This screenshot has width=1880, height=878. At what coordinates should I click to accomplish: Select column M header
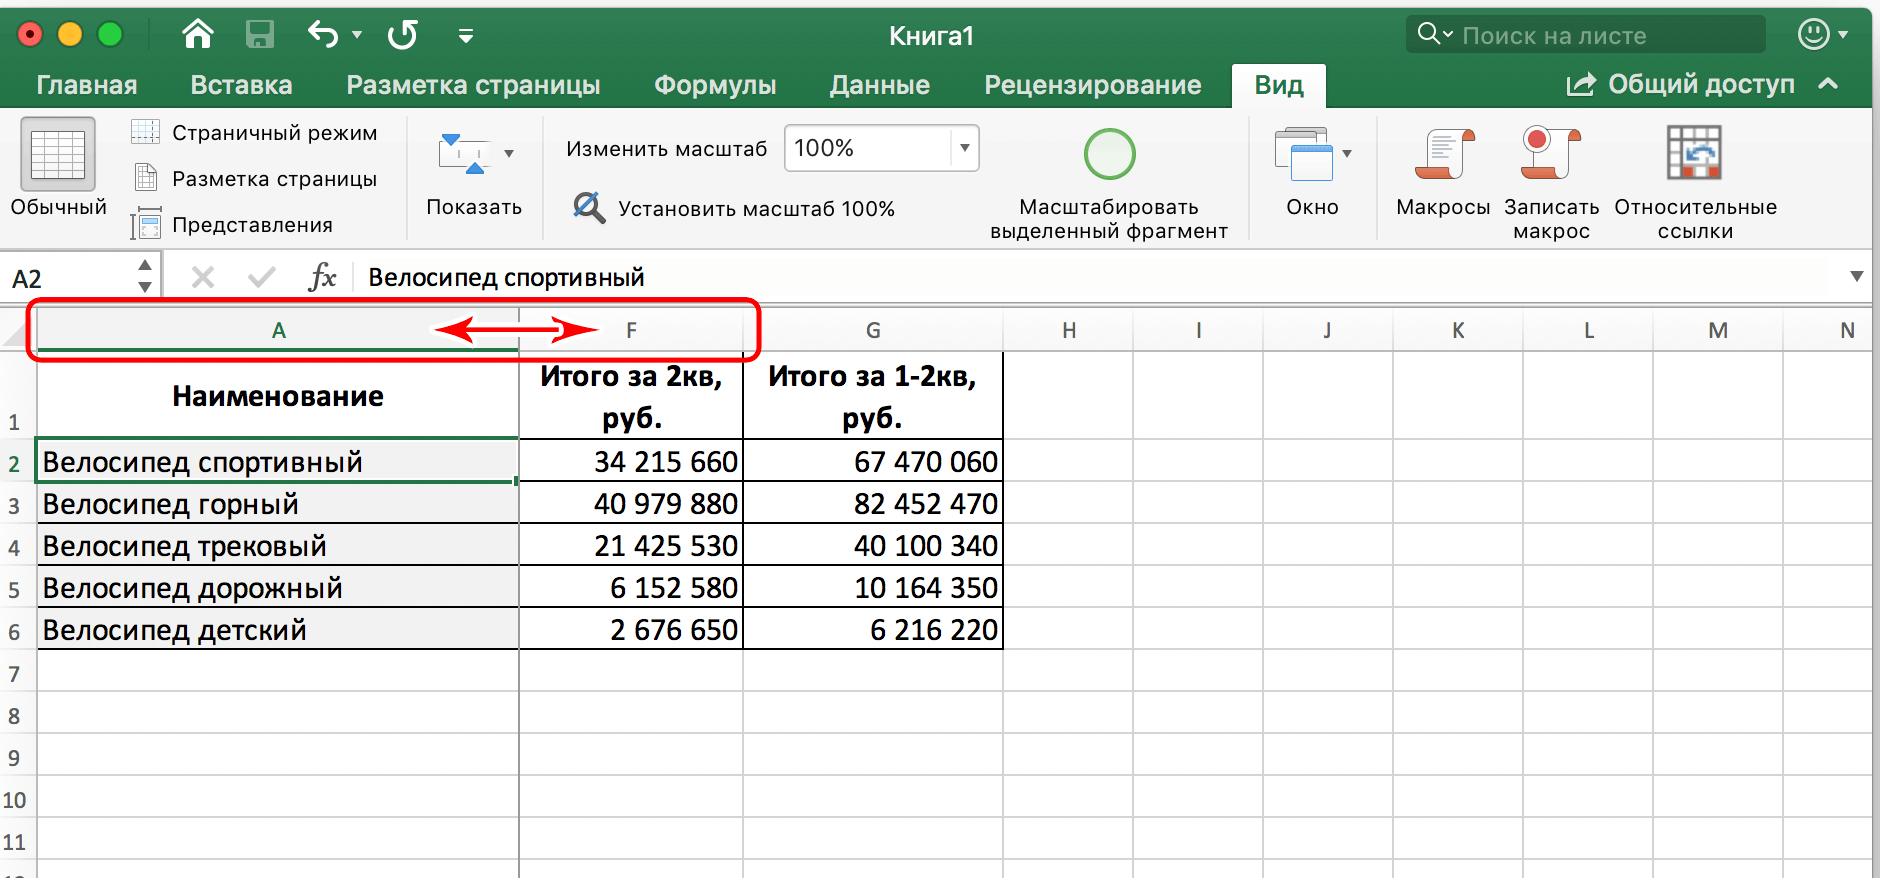[1718, 331]
